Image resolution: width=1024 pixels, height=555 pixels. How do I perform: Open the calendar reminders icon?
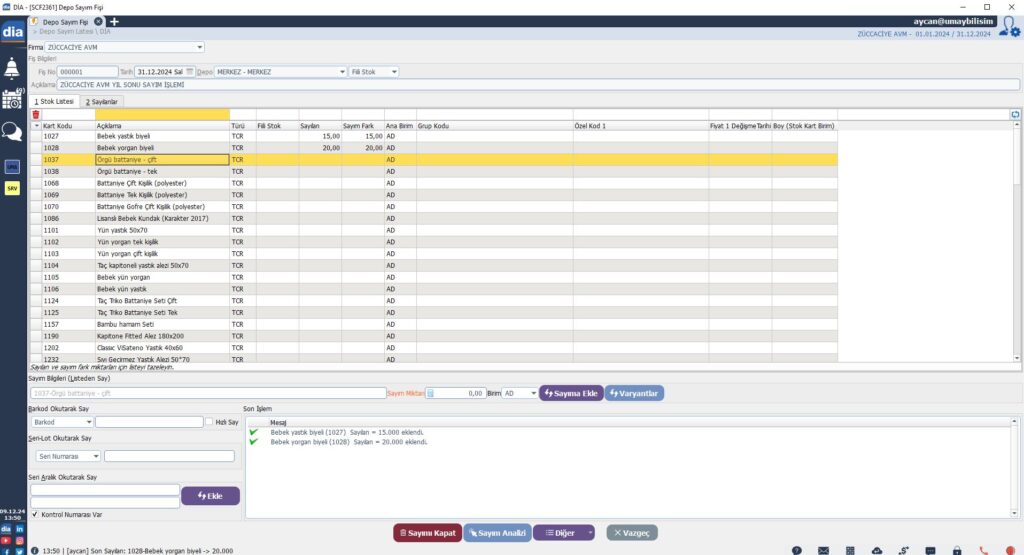pos(12,99)
